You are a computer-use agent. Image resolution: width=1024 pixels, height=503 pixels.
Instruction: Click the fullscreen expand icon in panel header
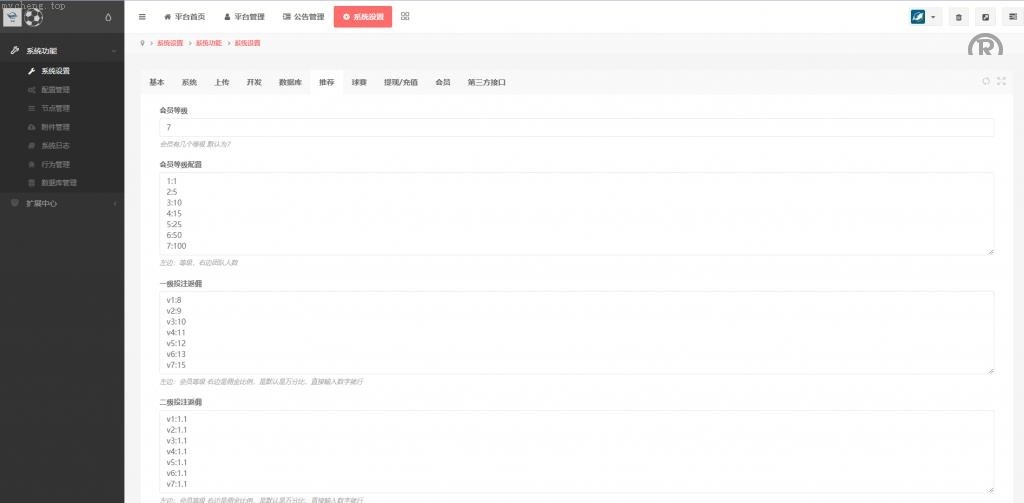(x=1001, y=81)
